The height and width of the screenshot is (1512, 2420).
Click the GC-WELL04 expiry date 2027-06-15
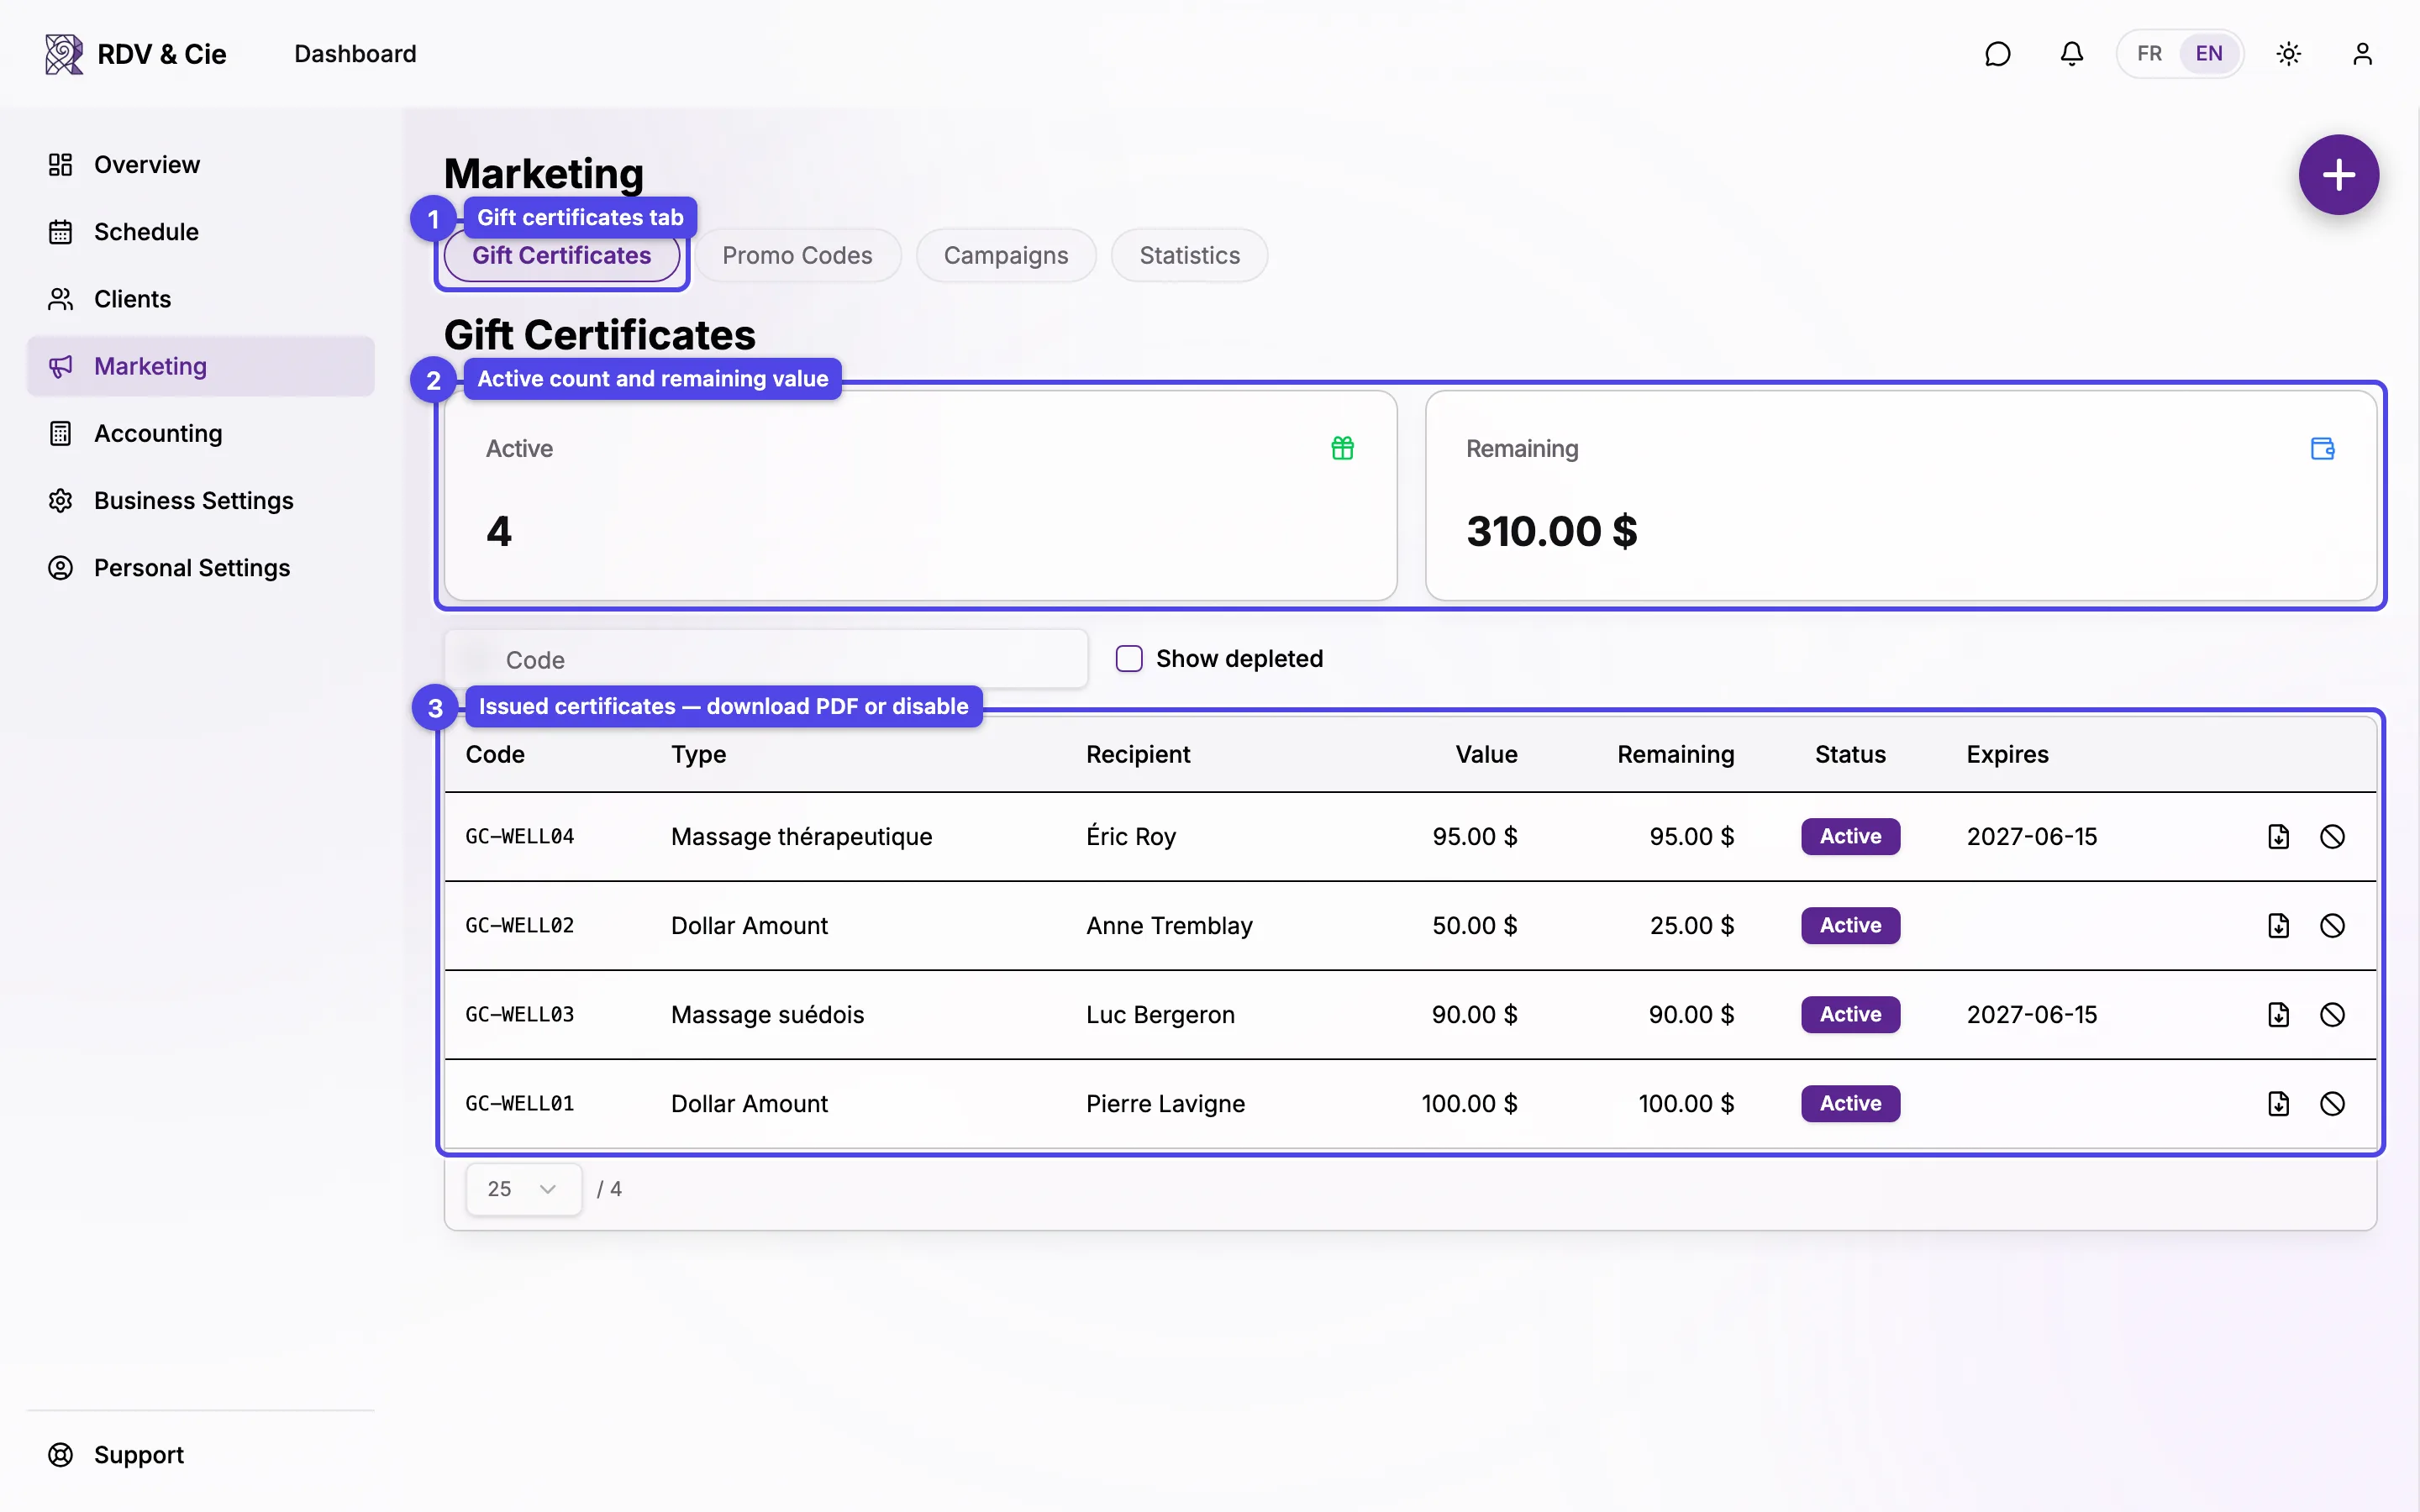2031,837
